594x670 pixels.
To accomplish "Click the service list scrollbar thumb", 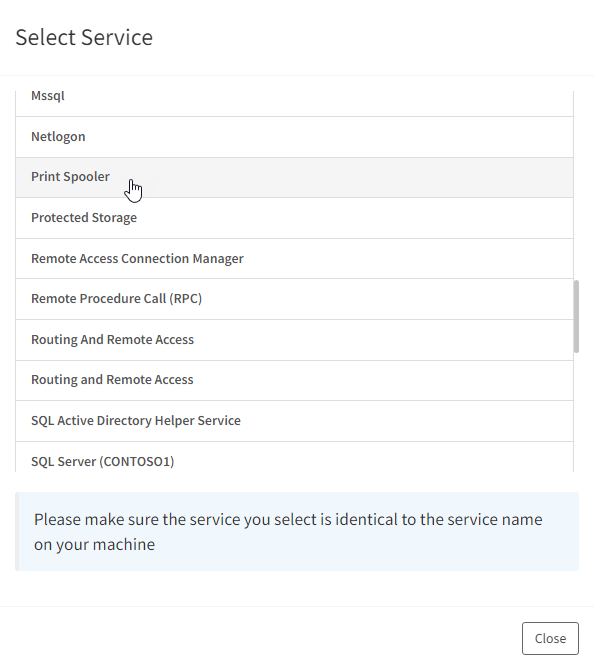I will point(576,316).
